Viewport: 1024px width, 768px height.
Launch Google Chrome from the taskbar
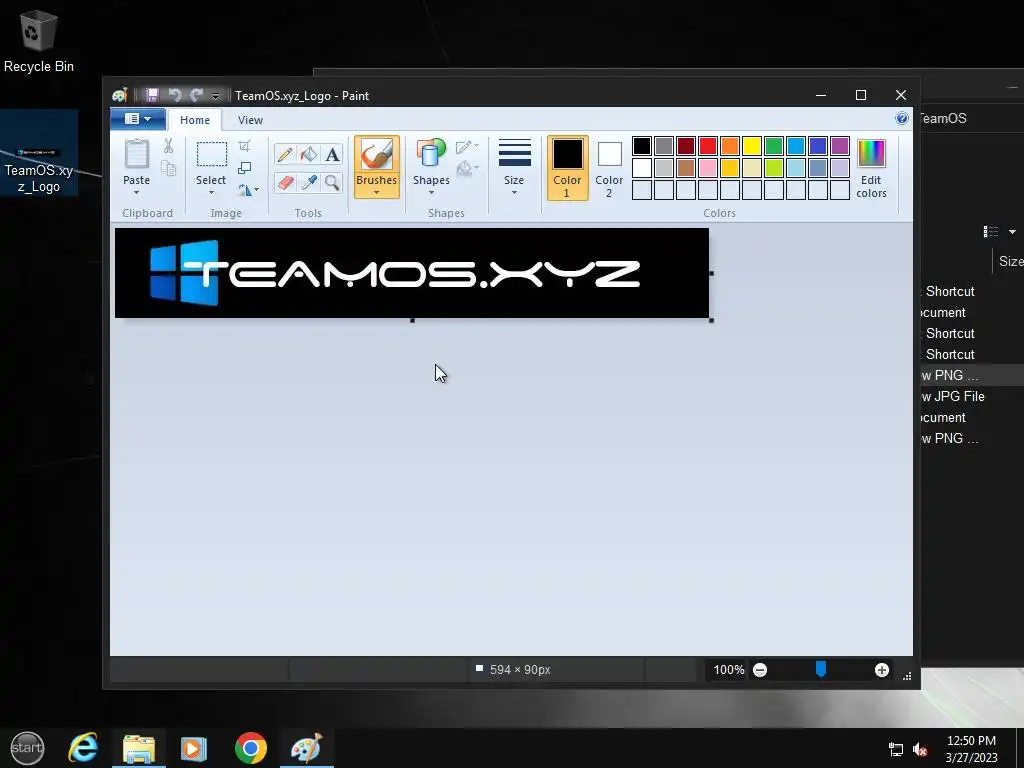251,748
